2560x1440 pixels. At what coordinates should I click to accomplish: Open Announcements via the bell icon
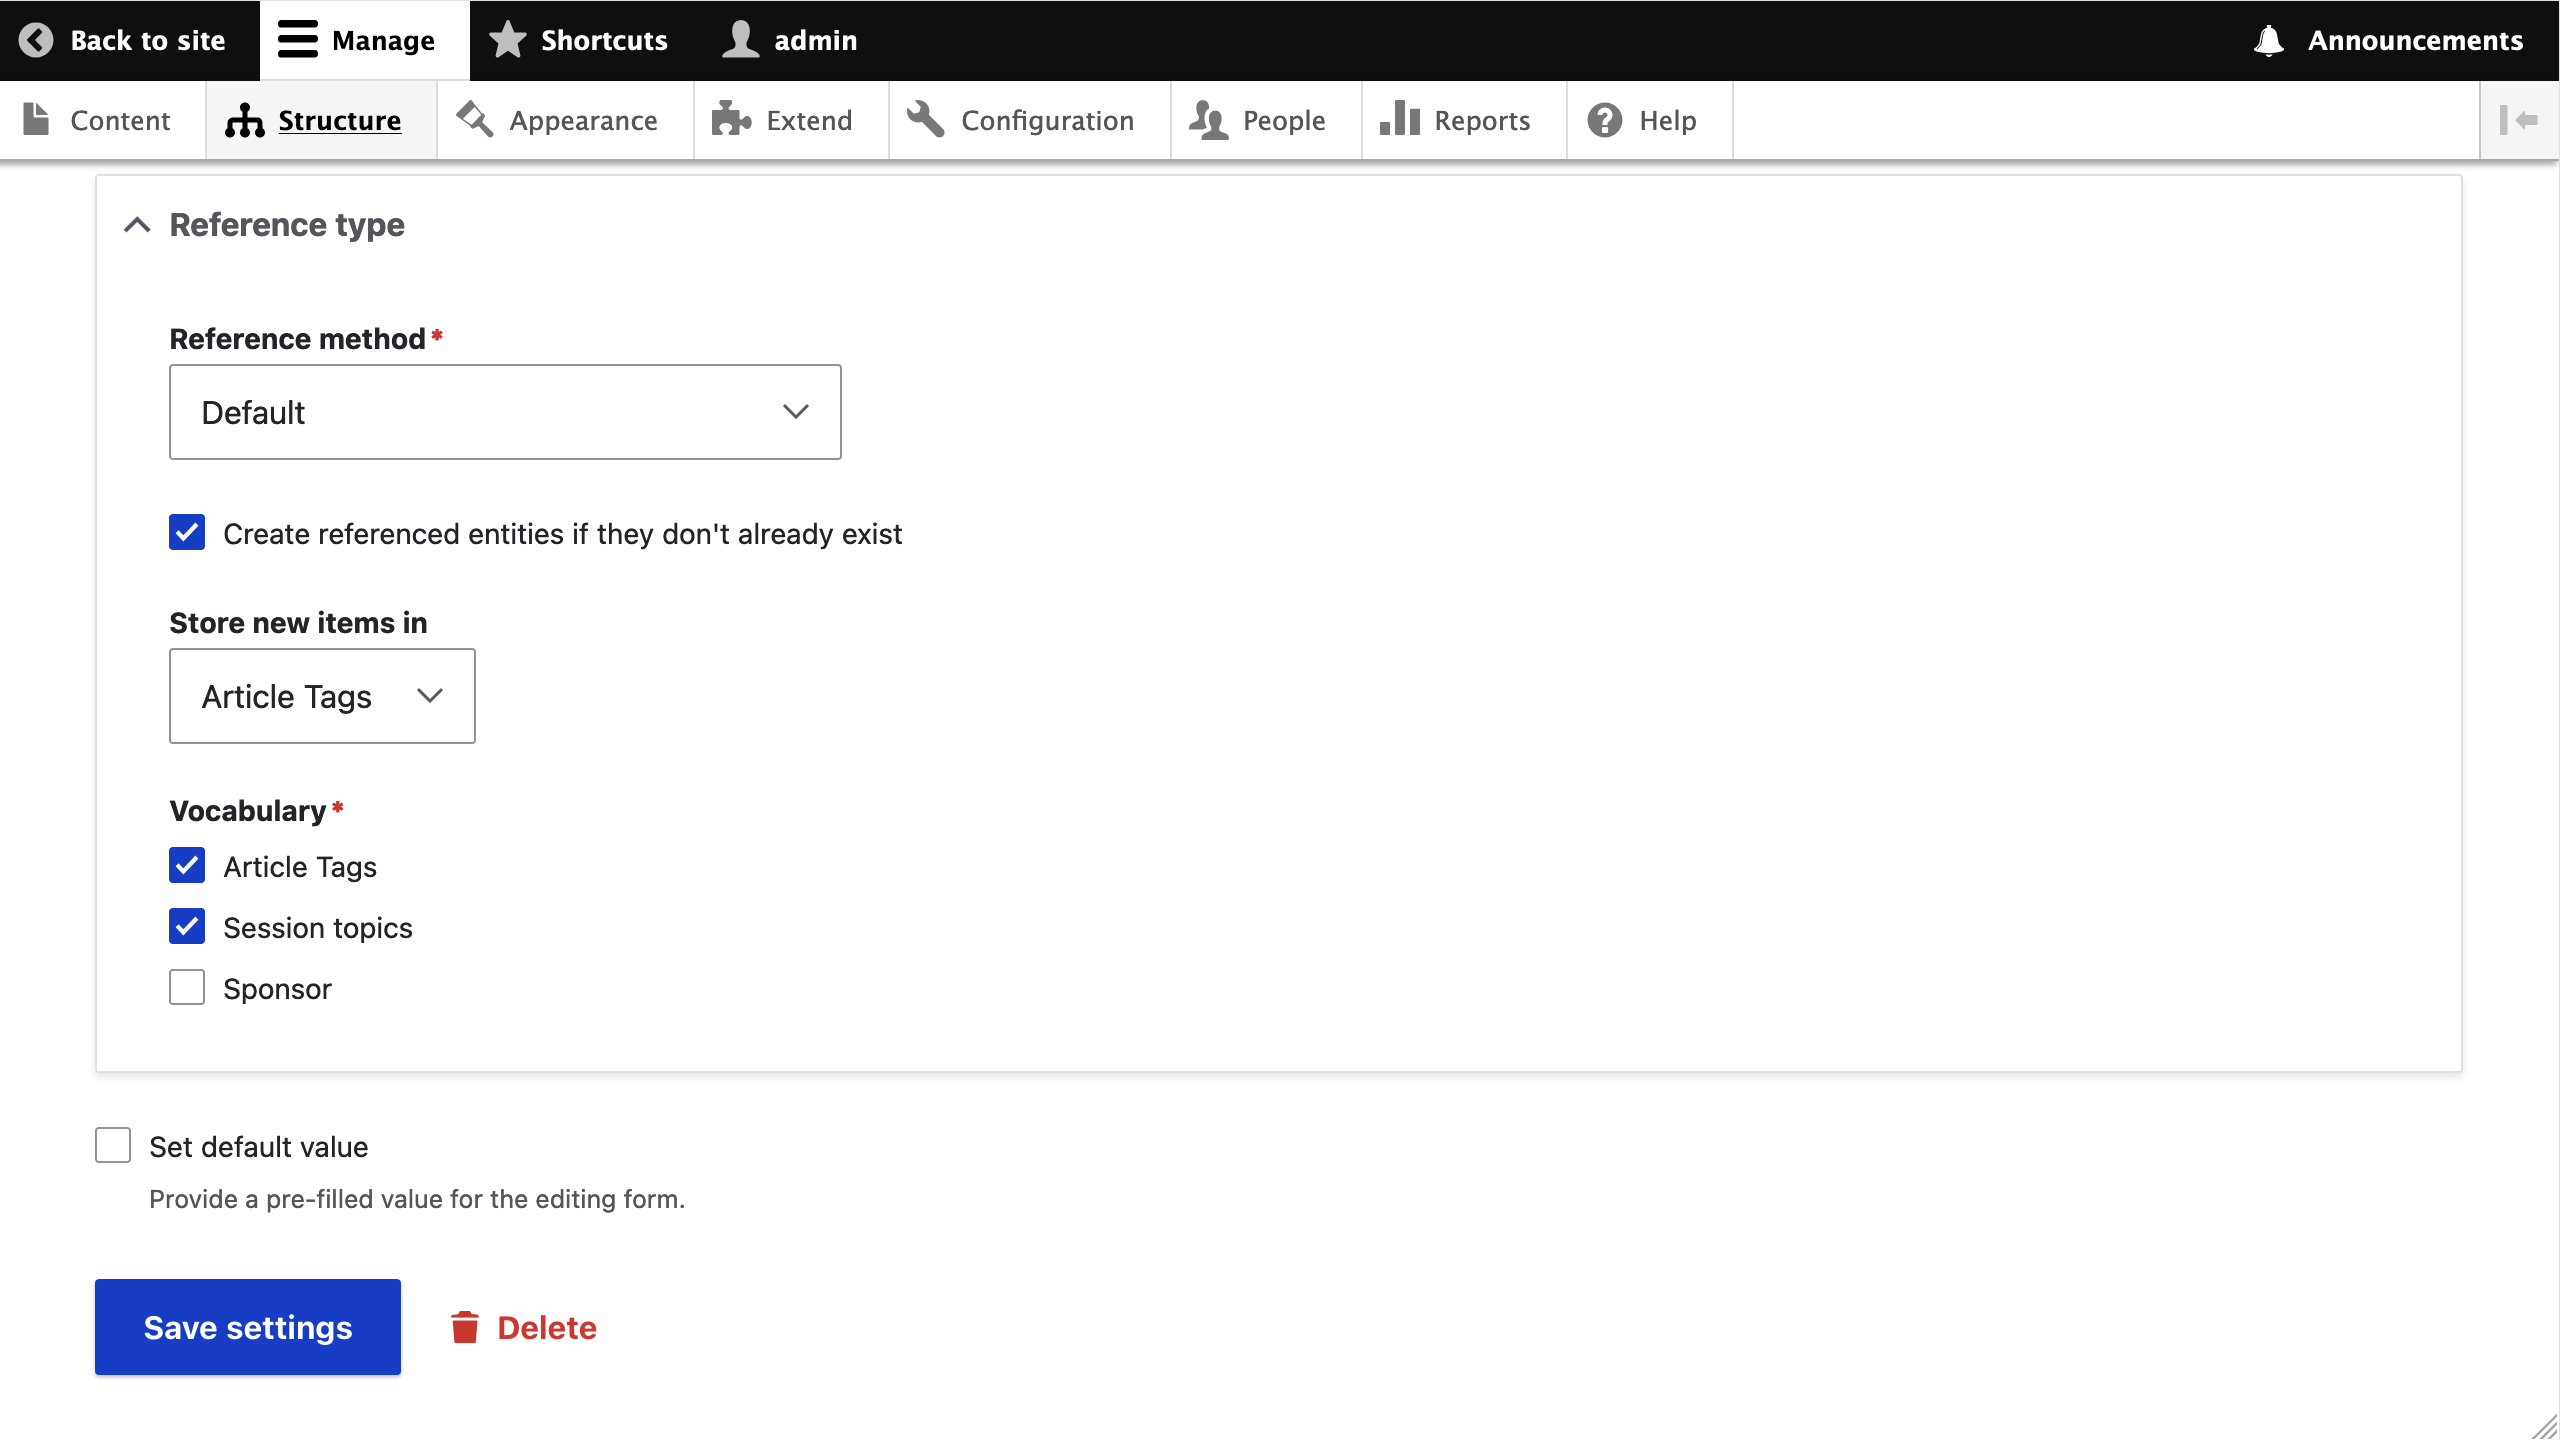[2268, 40]
